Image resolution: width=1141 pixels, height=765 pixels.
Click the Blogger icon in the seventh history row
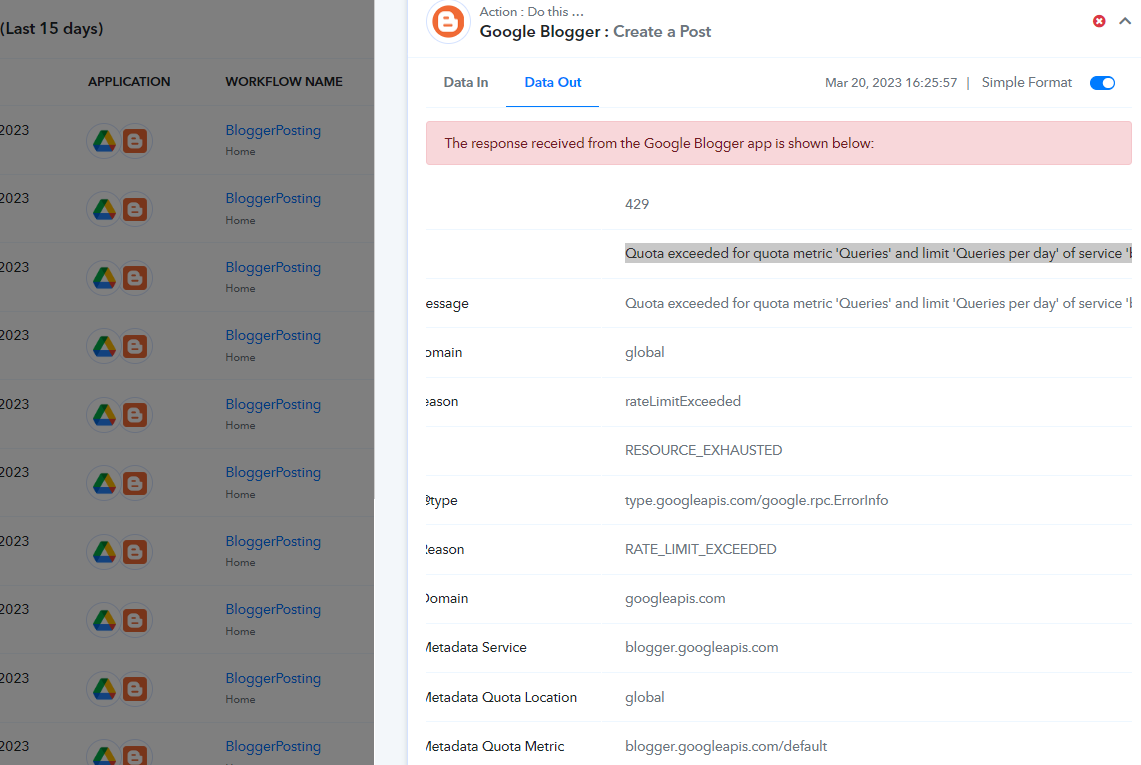tap(135, 552)
